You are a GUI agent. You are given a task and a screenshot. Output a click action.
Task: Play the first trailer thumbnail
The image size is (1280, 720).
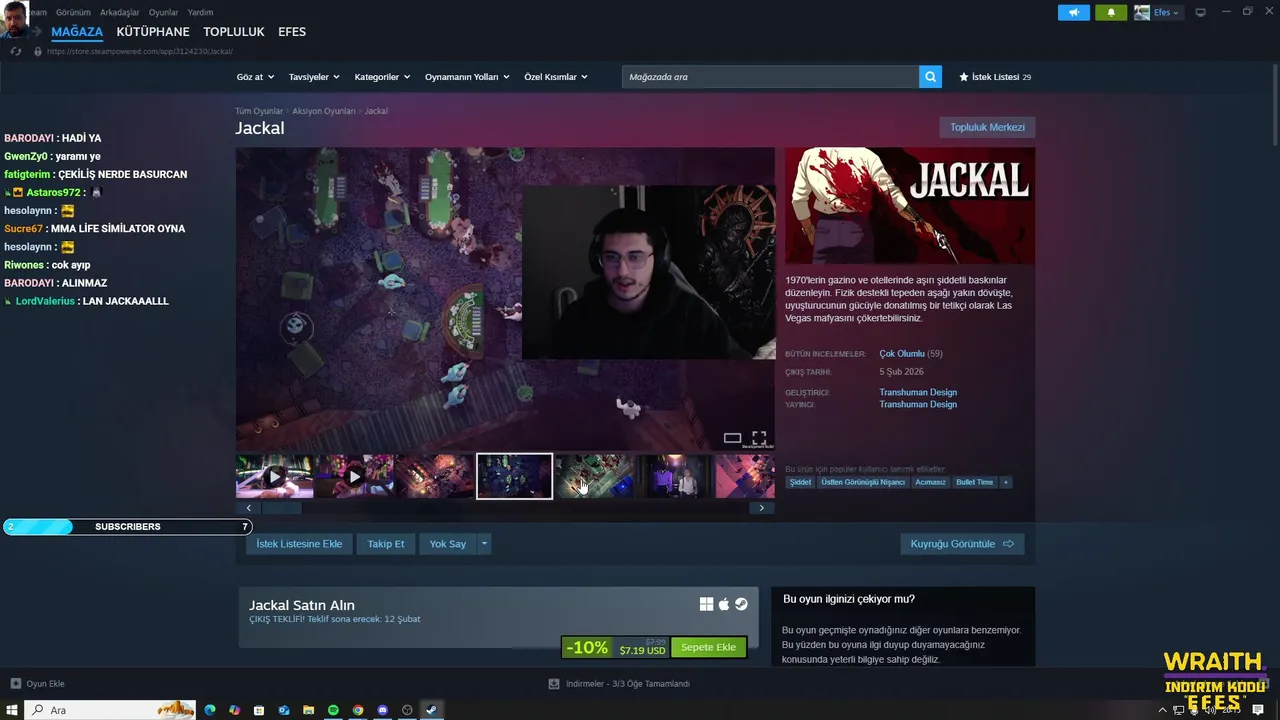[x=274, y=477]
